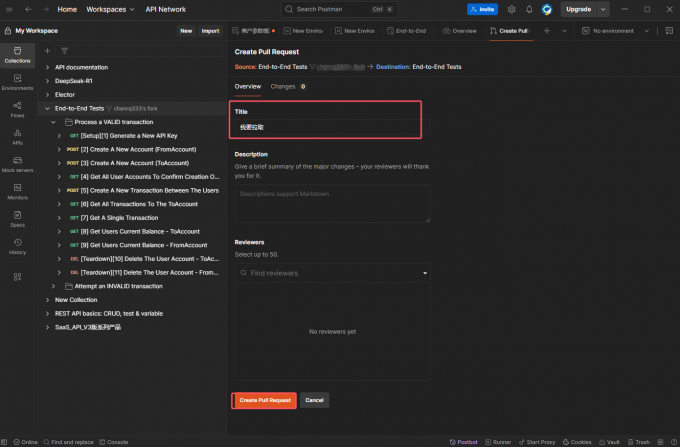680x447 pixels.
Task: Click Find and replace in status bar
Action: tap(69, 442)
